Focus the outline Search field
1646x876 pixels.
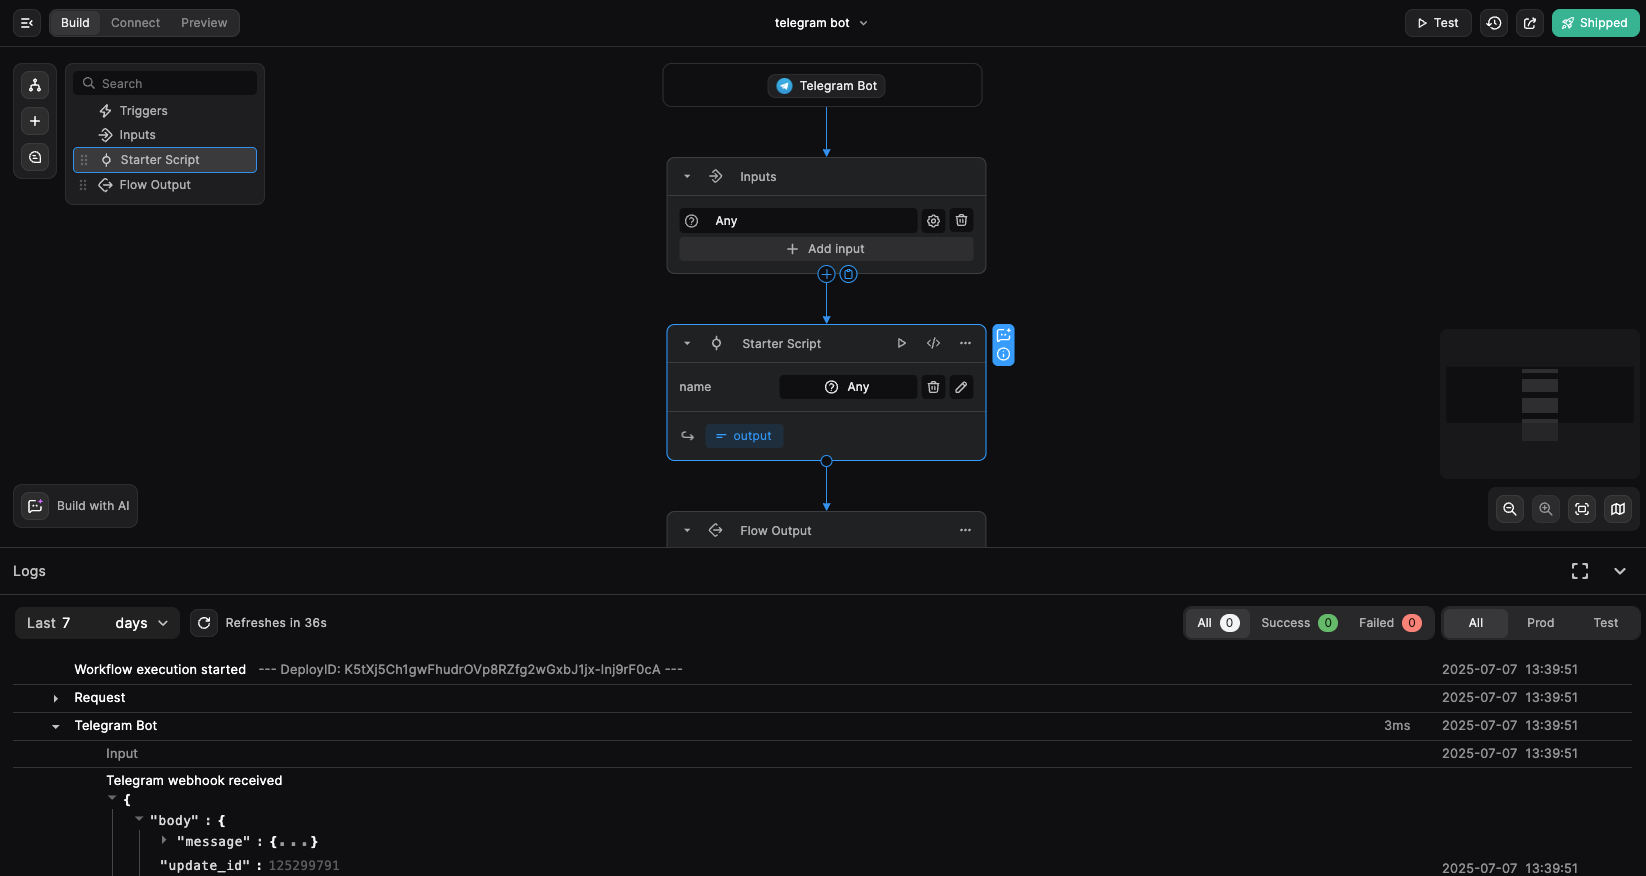165,84
